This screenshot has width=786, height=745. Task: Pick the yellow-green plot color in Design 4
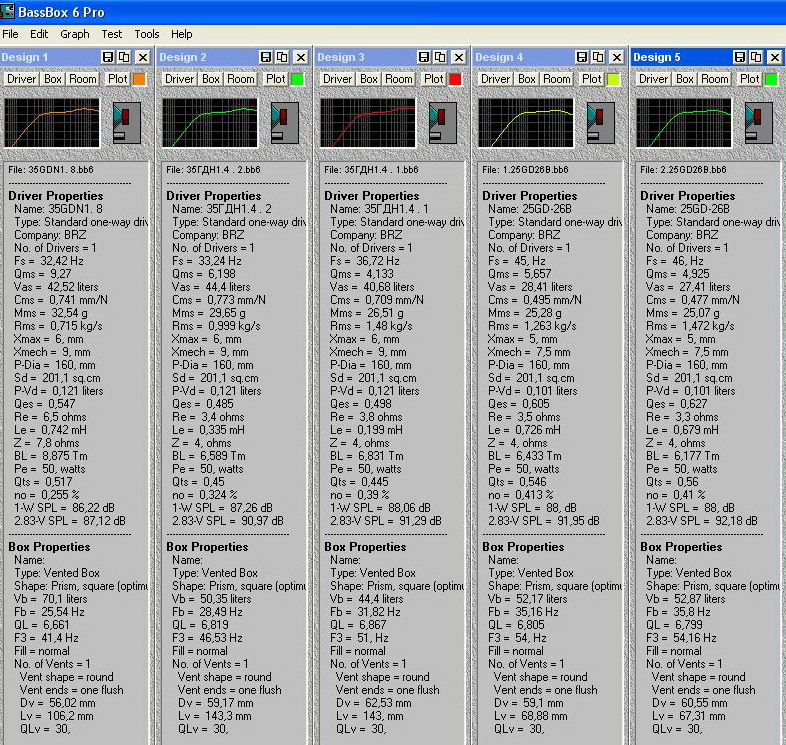pos(613,79)
